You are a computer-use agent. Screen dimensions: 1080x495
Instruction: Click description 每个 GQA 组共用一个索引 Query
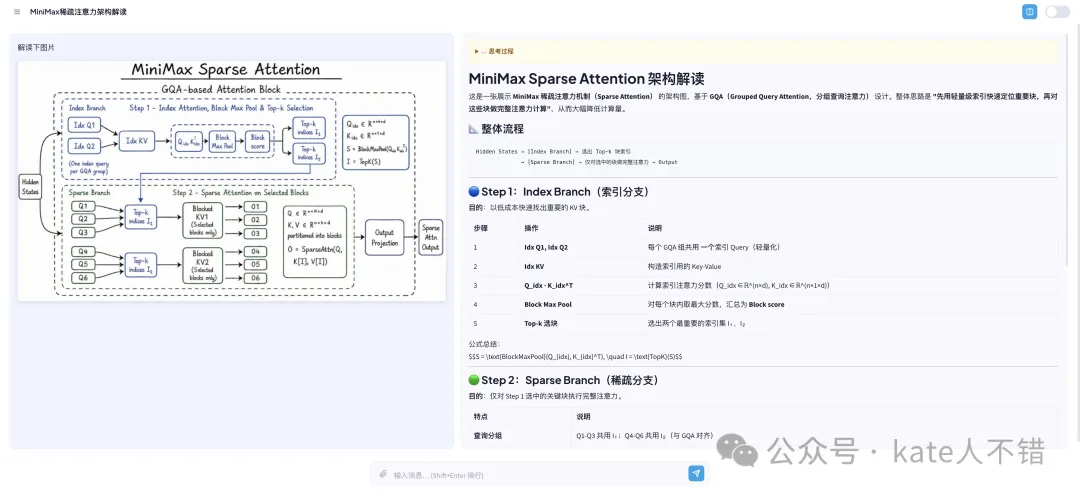tap(714, 247)
